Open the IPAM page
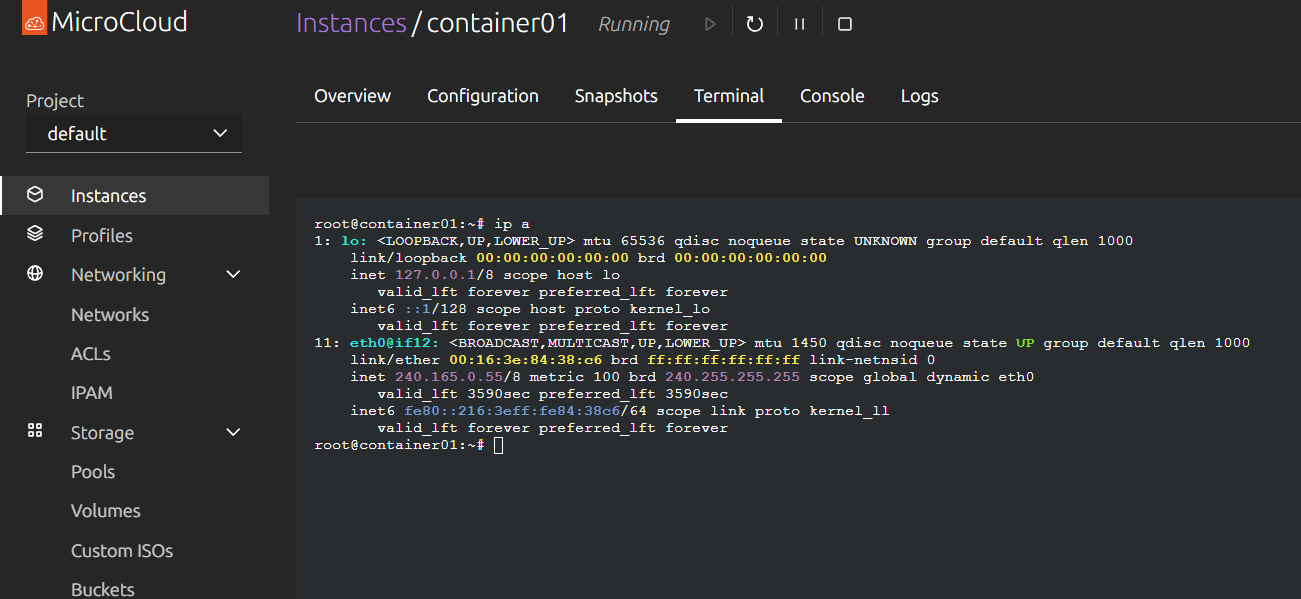This screenshot has width=1301, height=599. (x=92, y=393)
